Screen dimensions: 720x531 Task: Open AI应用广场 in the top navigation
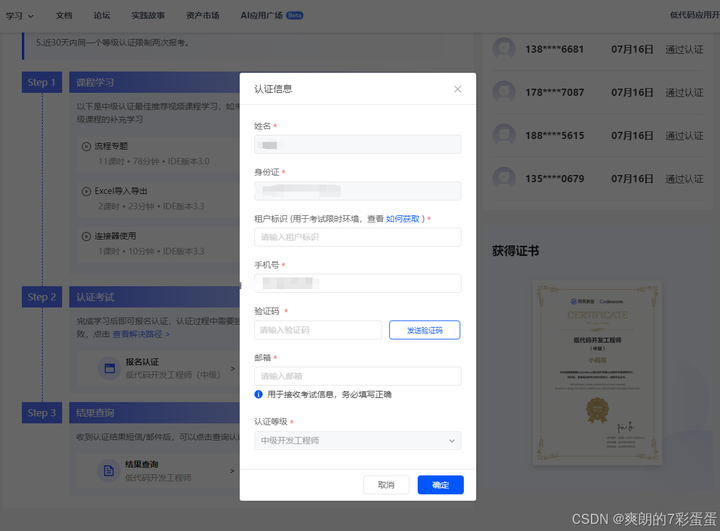(x=262, y=15)
